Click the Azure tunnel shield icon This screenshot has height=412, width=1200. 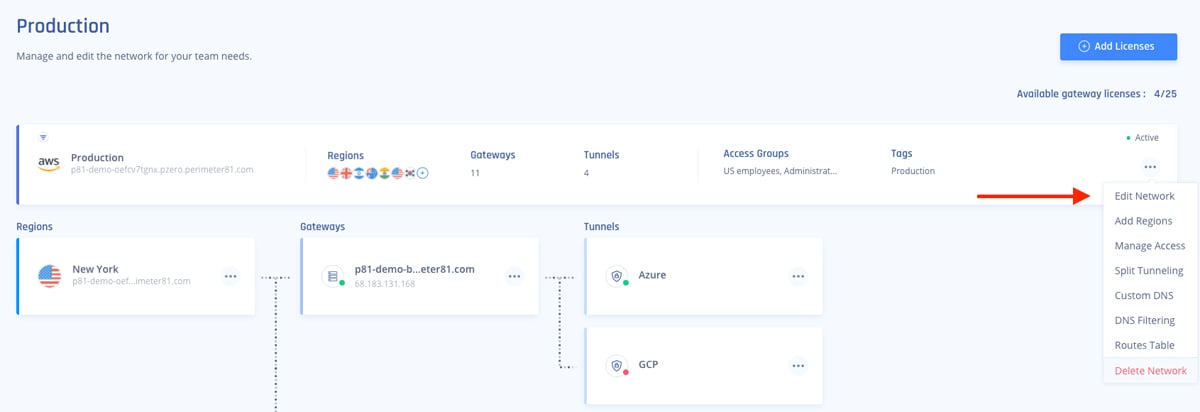coord(617,276)
